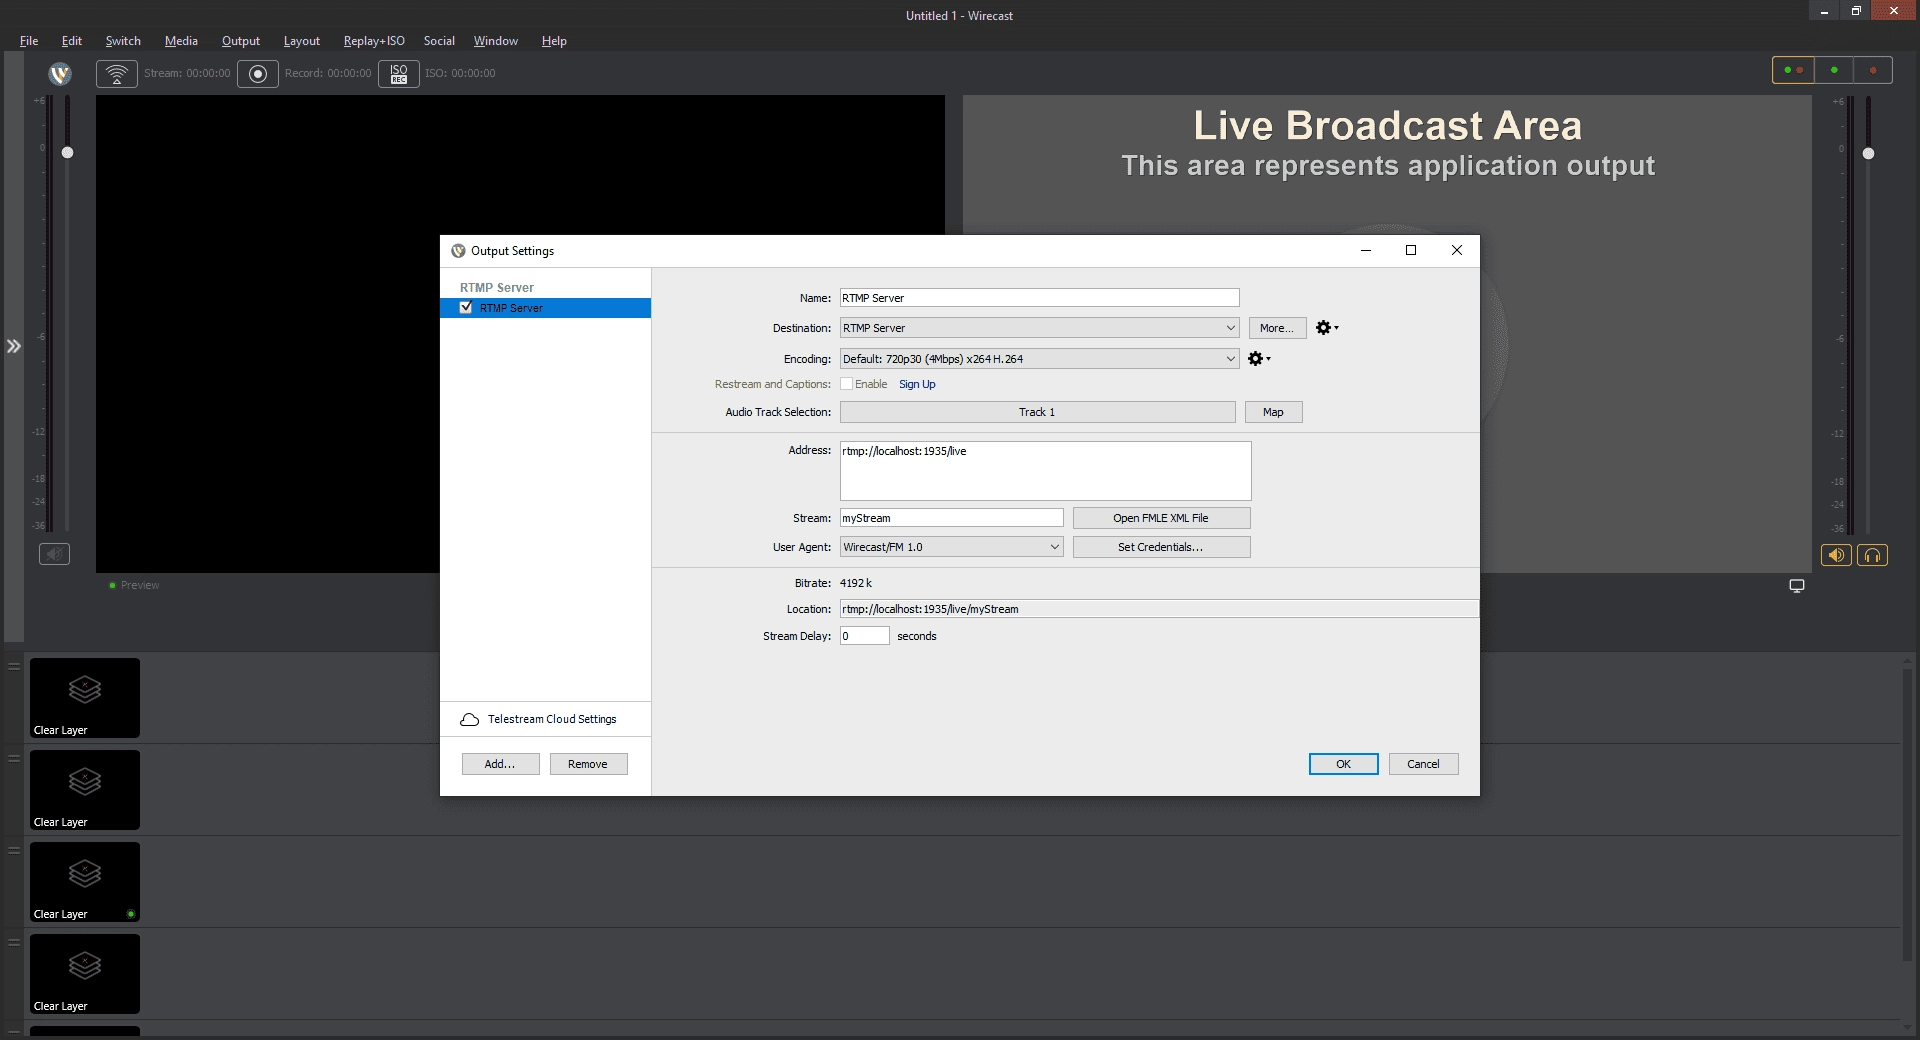Remove the selected output
The image size is (1920, 1040).
coord(588,764)
